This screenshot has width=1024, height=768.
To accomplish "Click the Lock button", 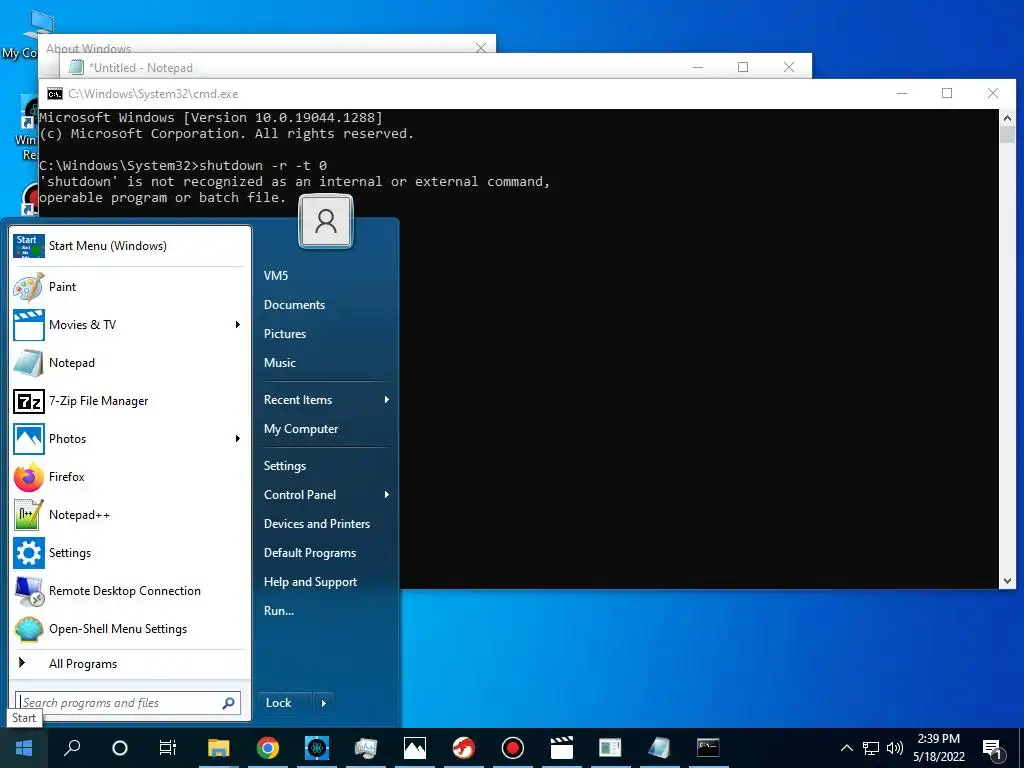I will (285, 703).
